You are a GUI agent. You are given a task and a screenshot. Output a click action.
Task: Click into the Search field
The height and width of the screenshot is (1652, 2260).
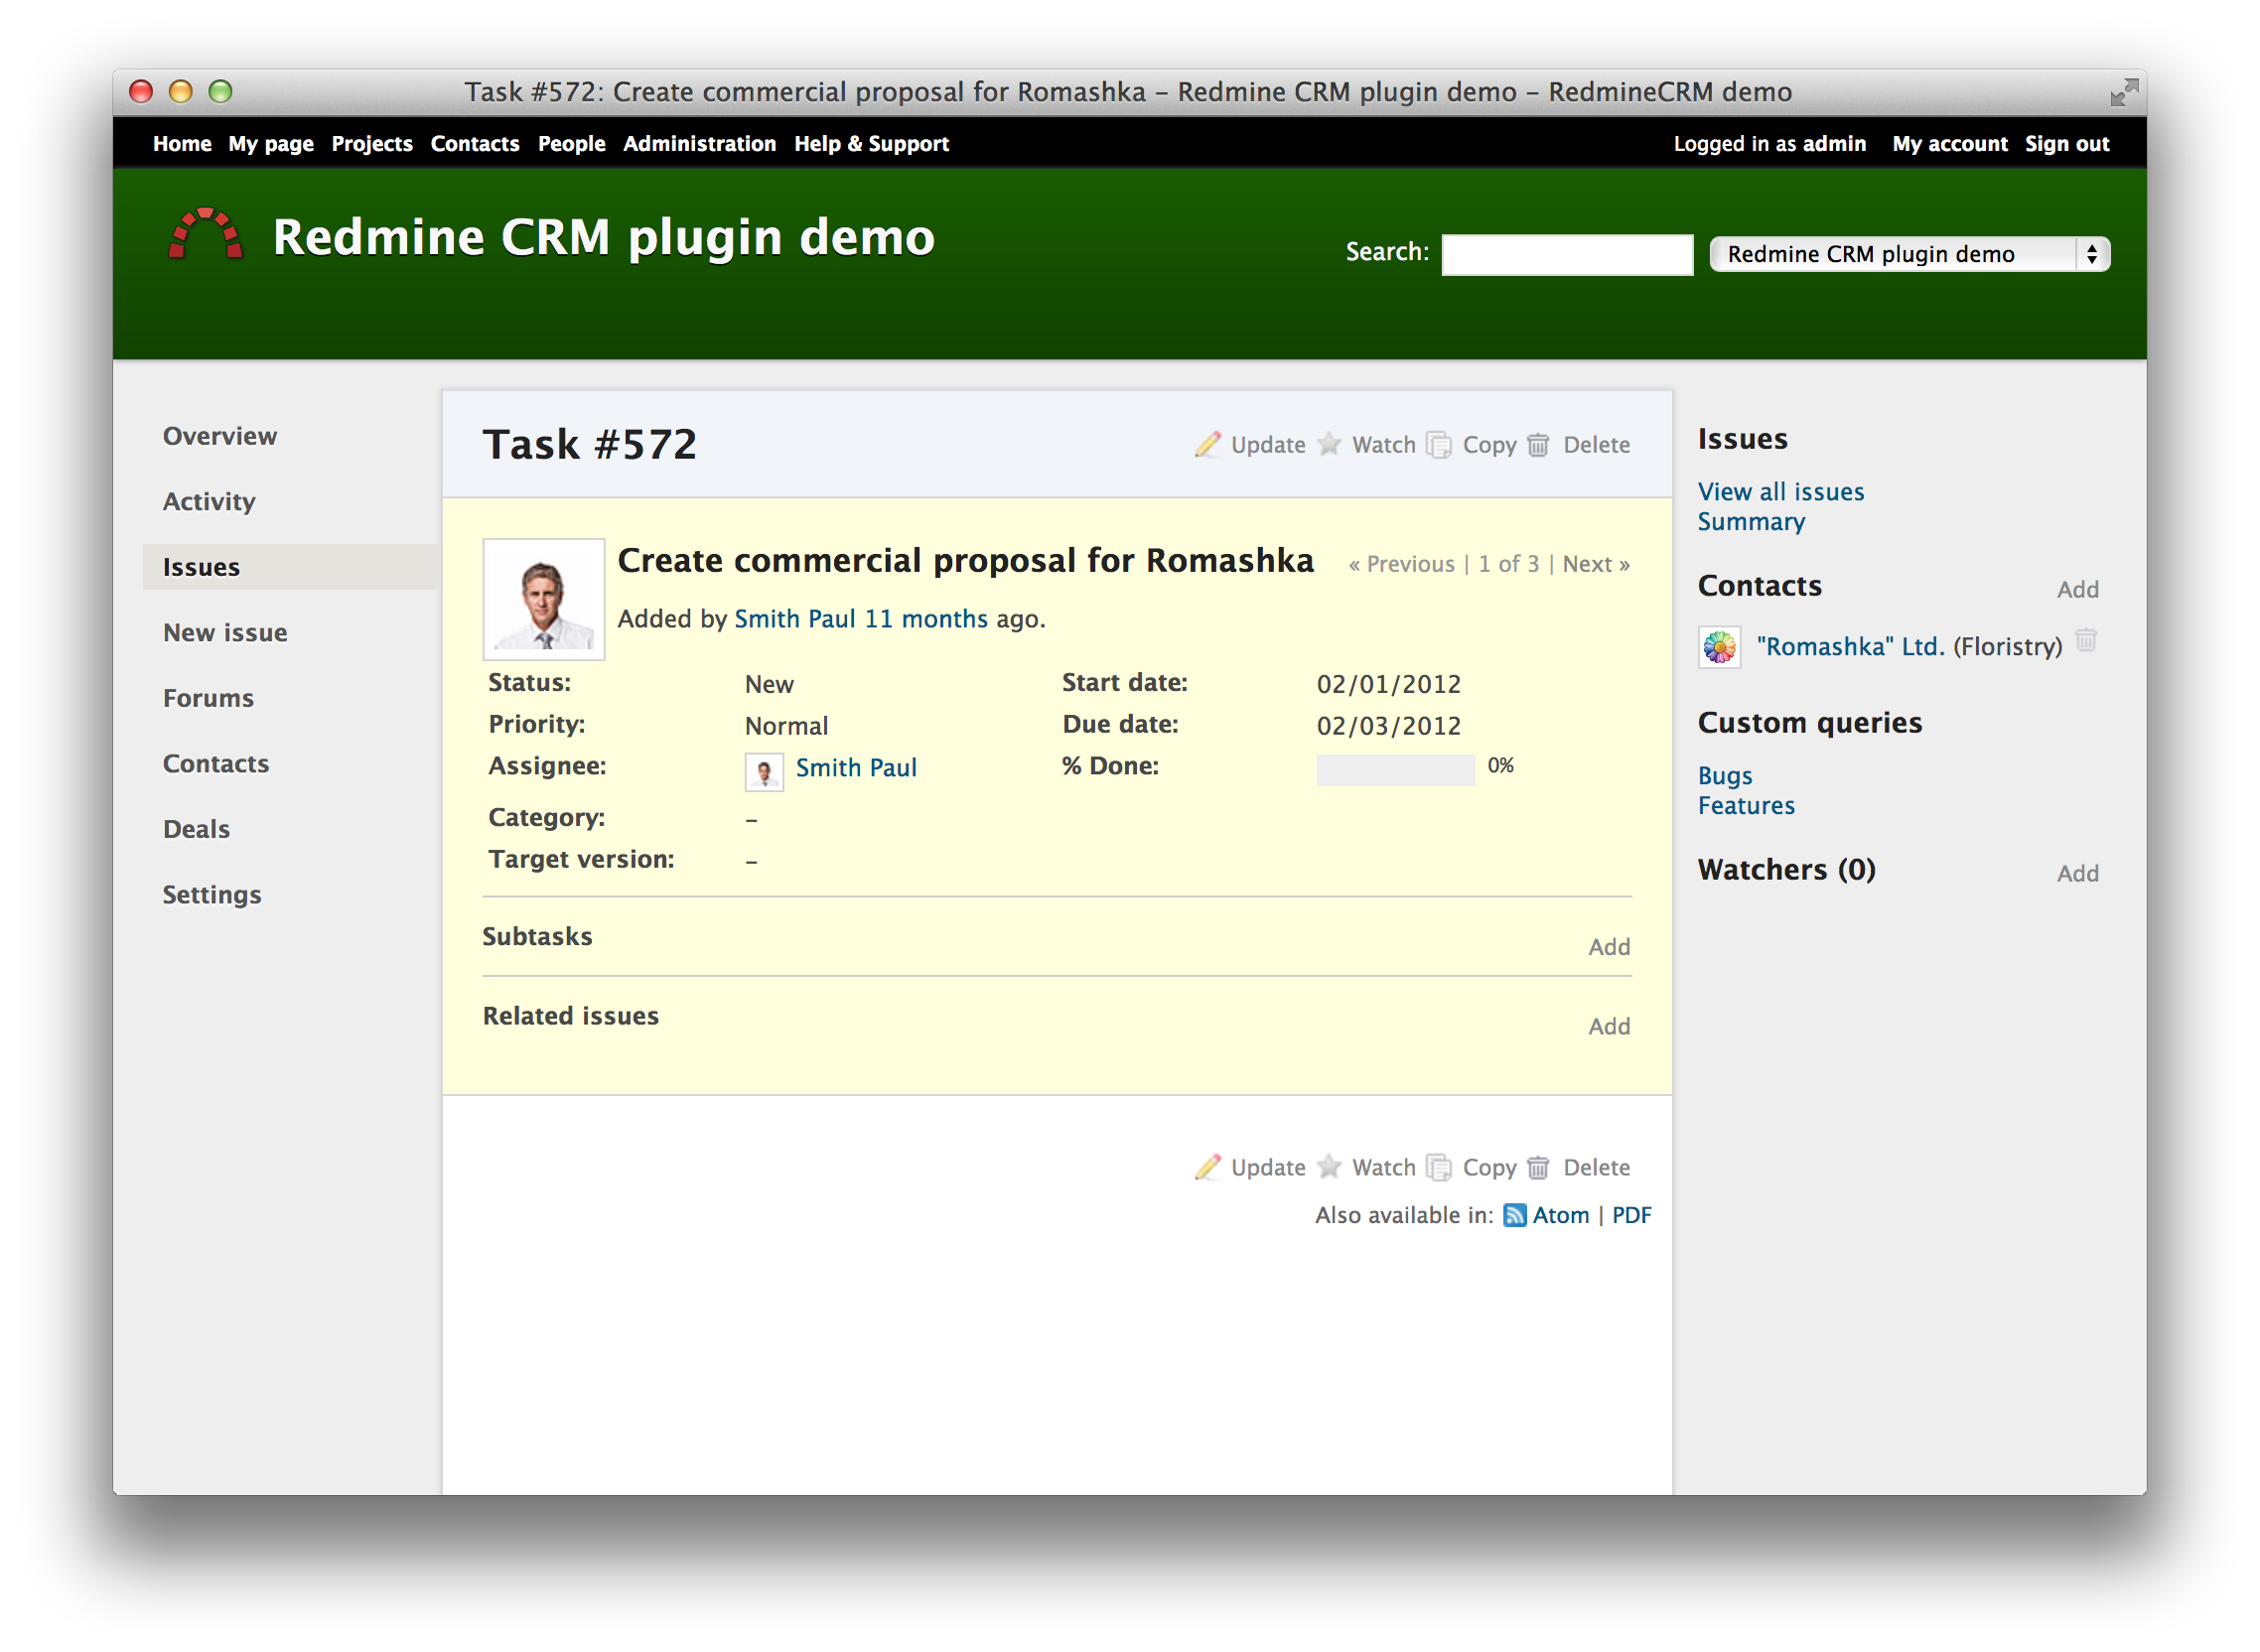point(1566,254)
